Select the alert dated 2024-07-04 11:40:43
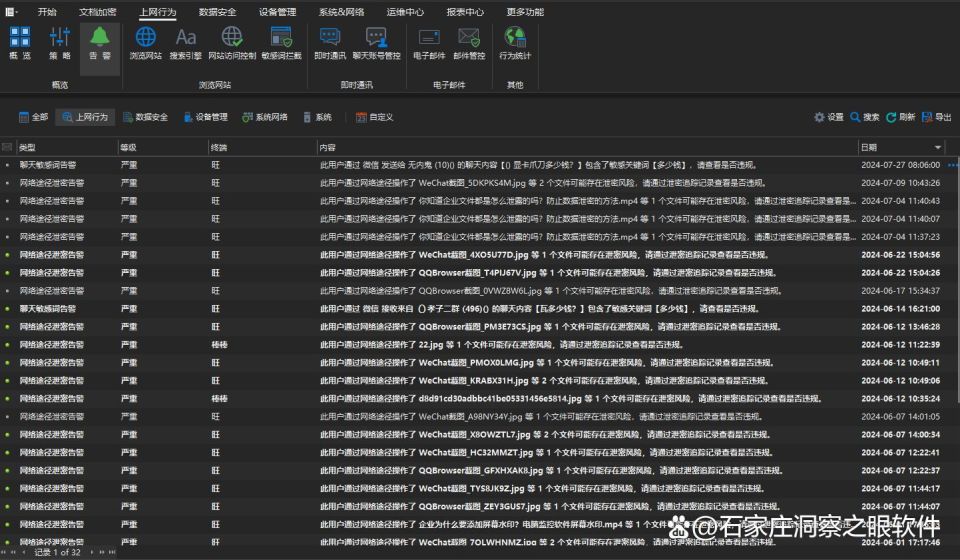960x560 pixels. 473,201
